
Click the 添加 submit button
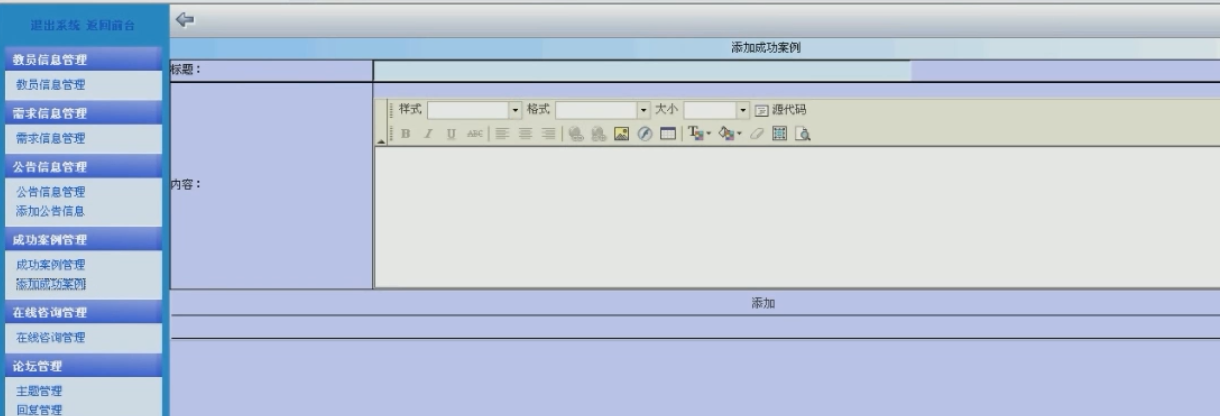763,302
